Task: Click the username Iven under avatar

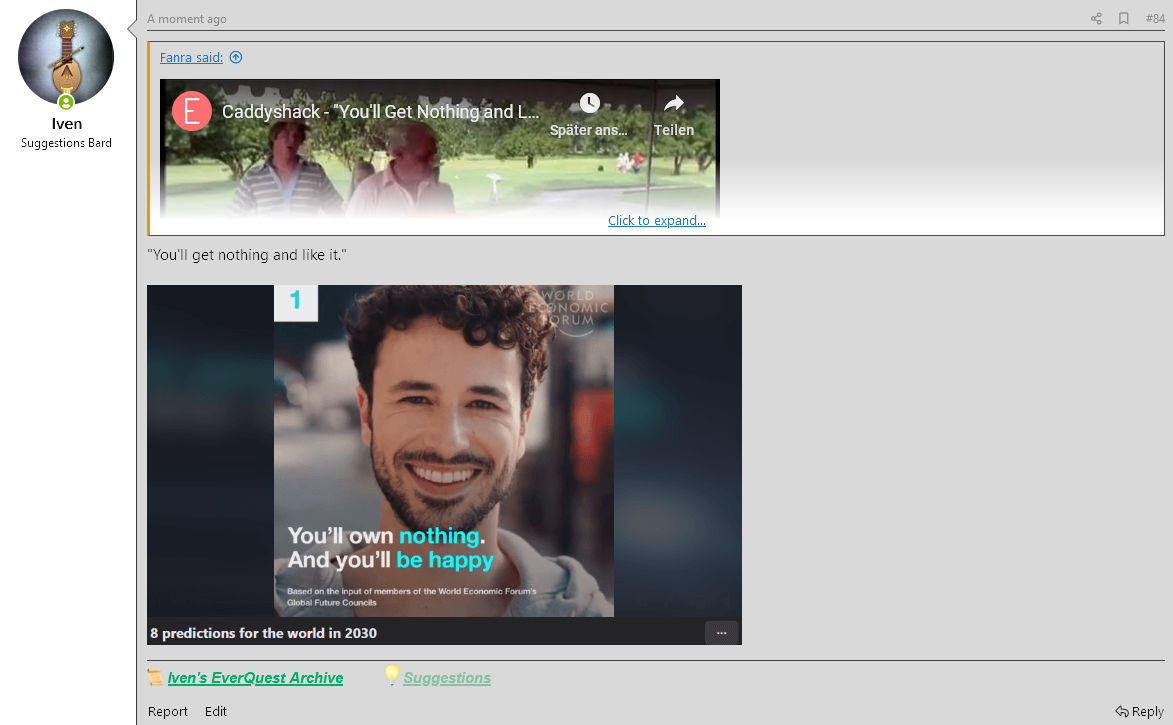Action: tap(66, 124)
